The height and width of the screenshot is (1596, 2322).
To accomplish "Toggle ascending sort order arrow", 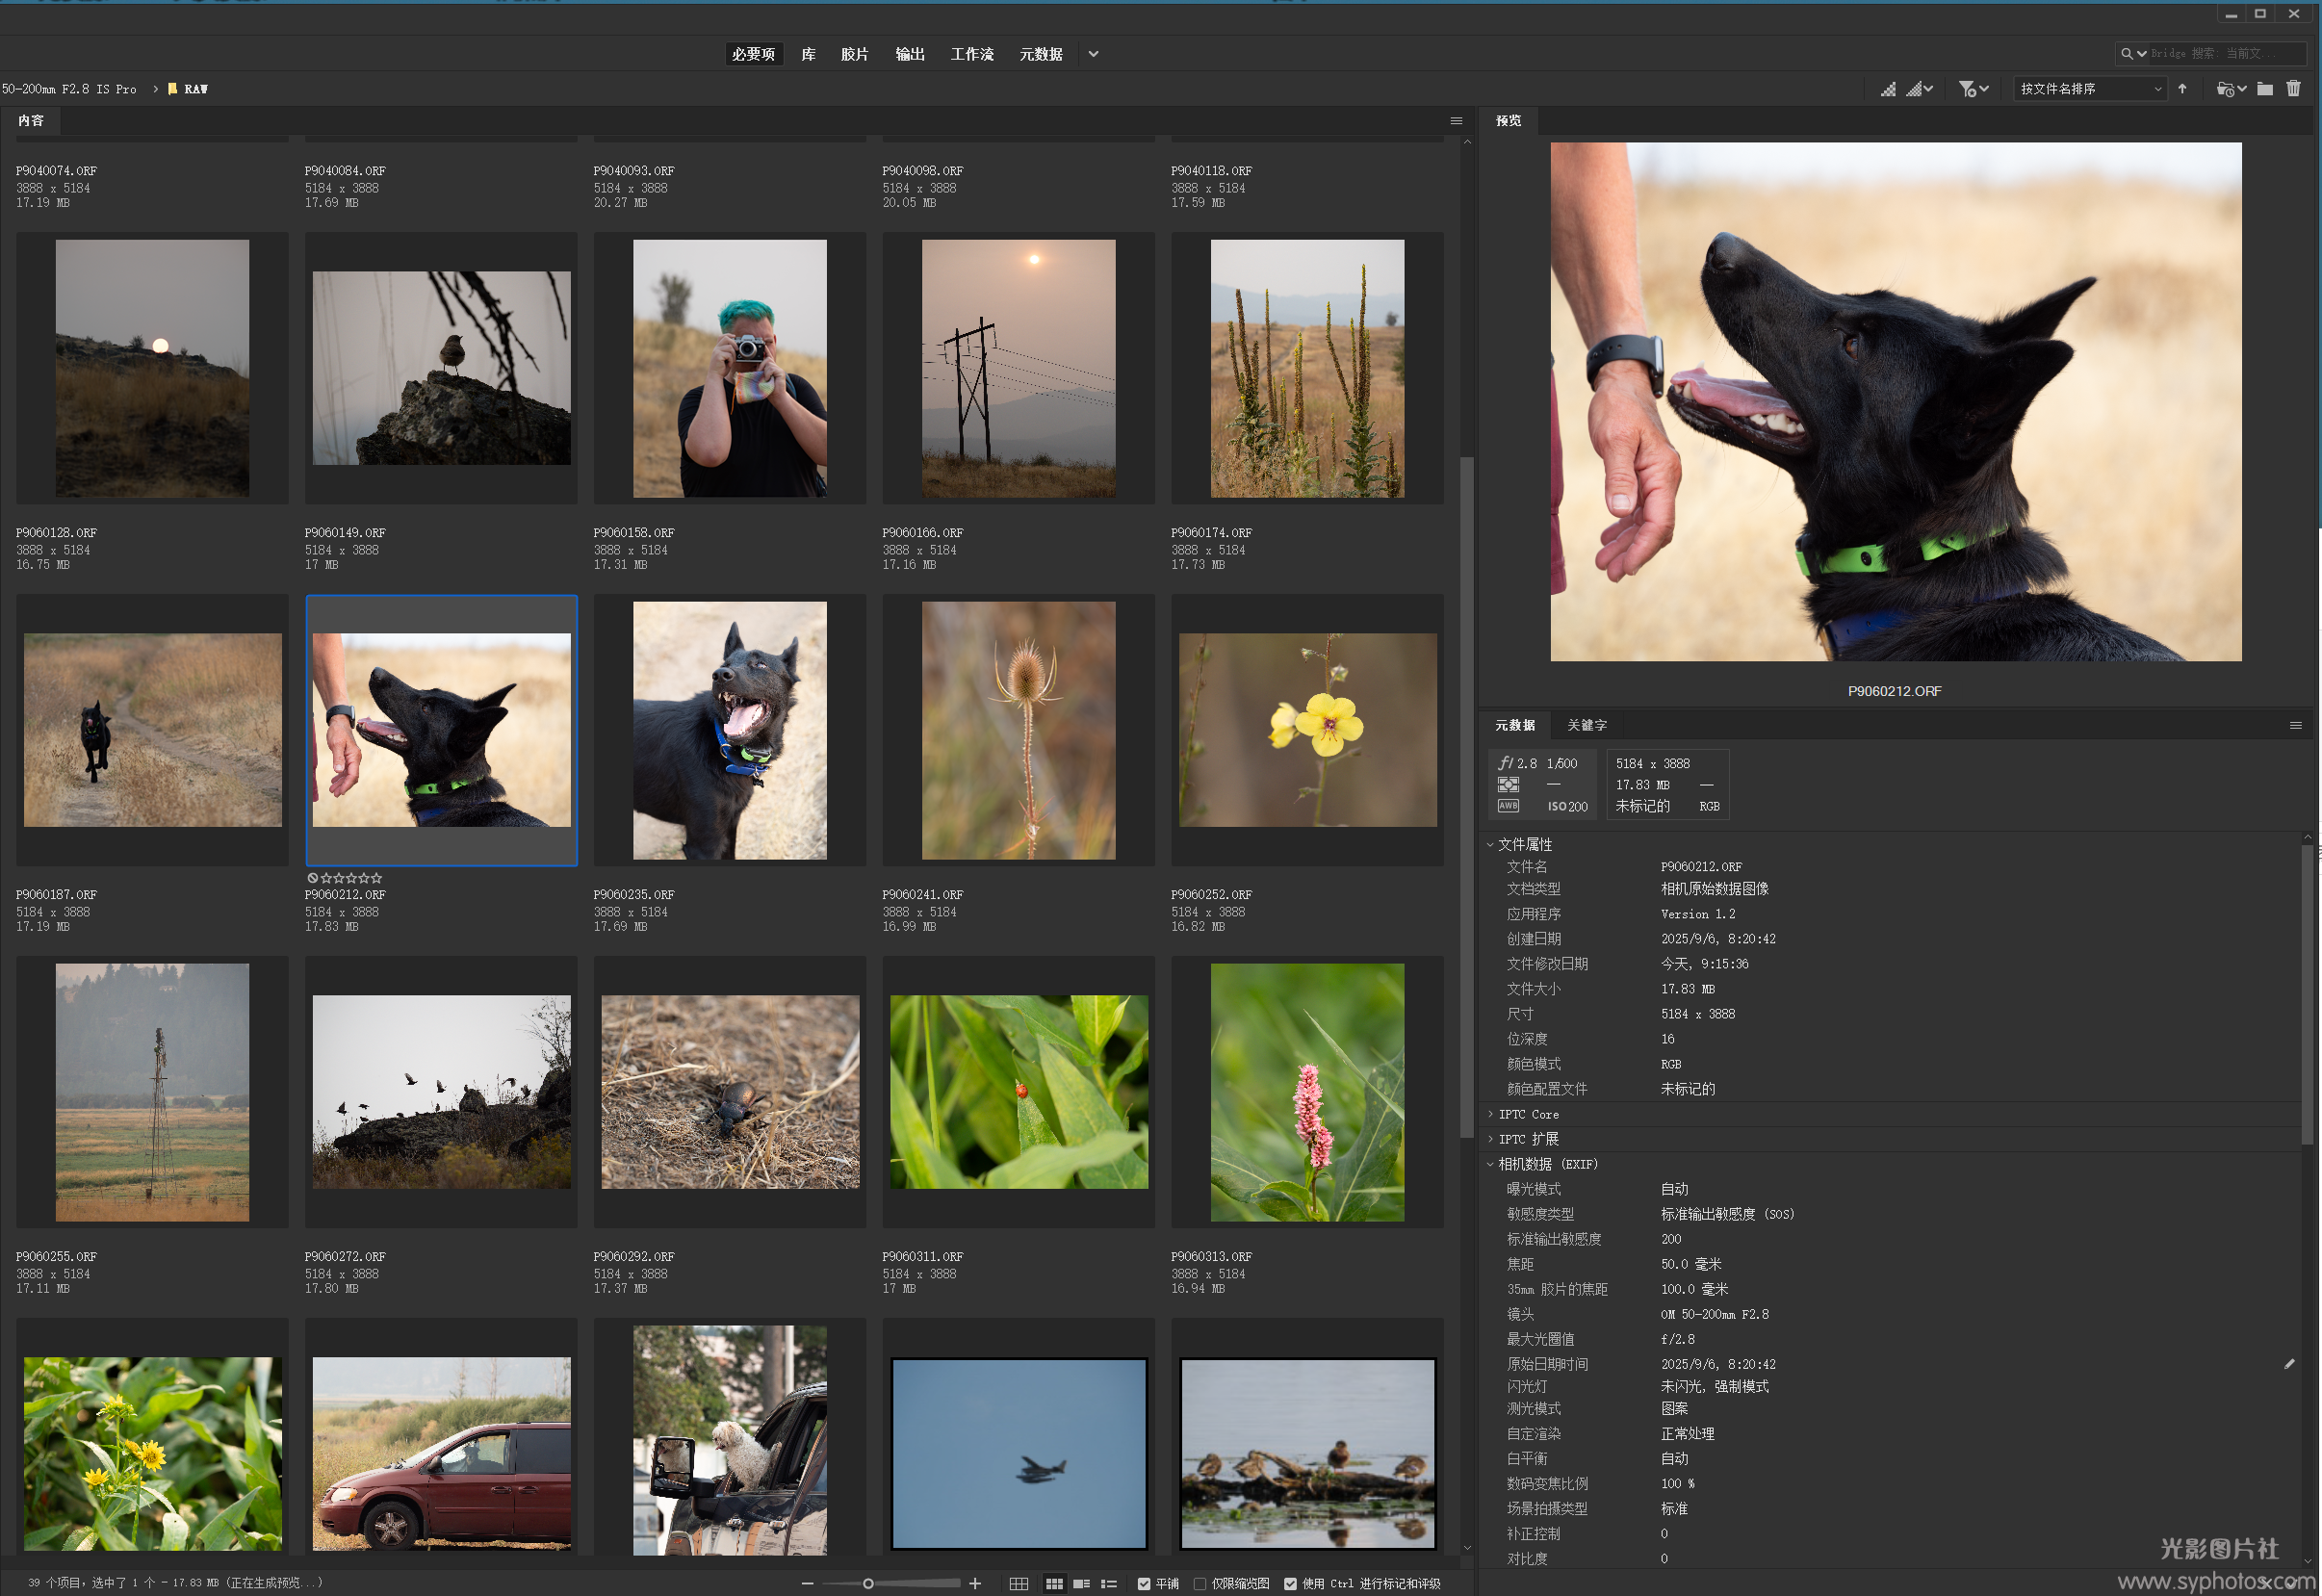I will pos(2182,89).
